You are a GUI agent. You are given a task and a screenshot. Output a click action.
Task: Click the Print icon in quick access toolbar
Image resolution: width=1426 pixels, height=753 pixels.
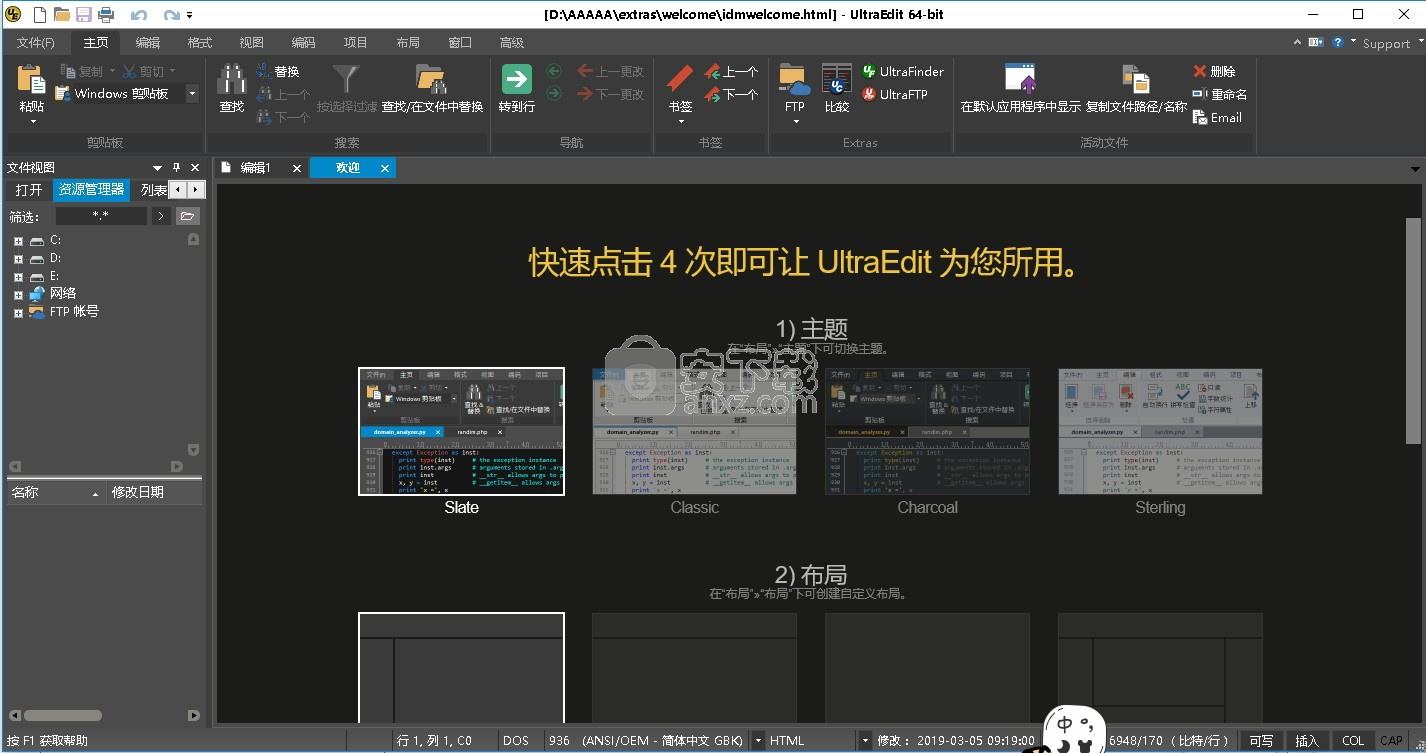106,15
